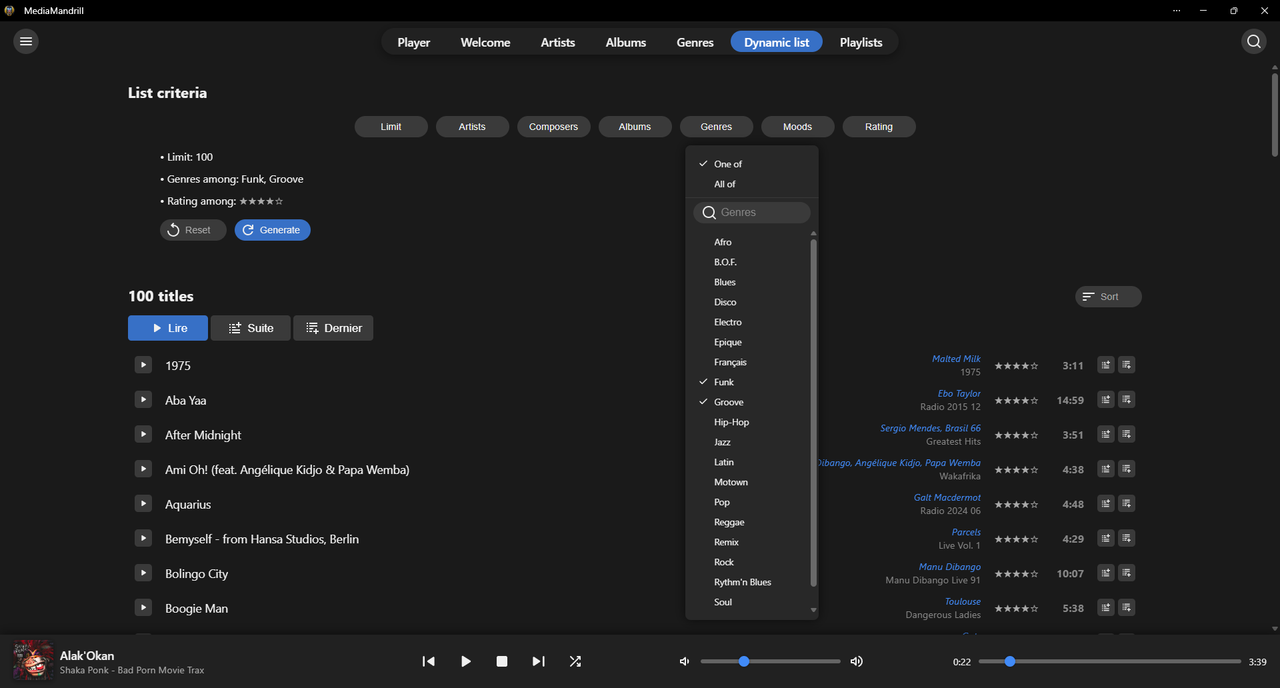Screen dimensions: 1280x688
Task: Add 1975 to end of queue icon
Action: point(1127,365)
